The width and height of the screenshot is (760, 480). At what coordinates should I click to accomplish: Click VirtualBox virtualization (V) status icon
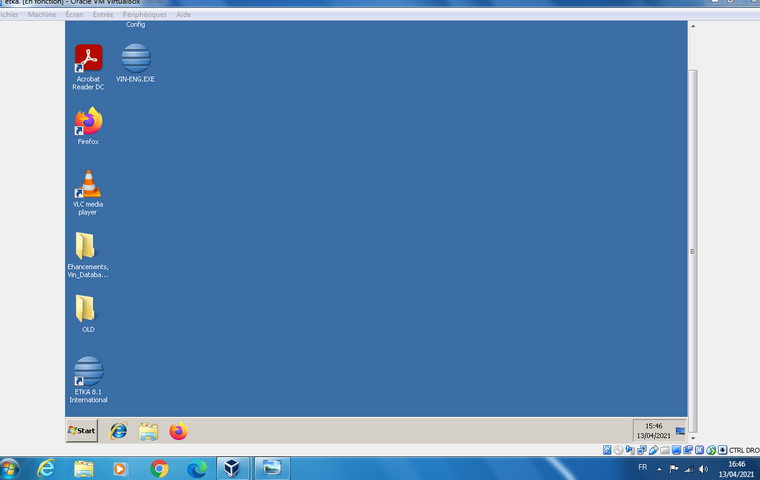(x=699, y=450)
